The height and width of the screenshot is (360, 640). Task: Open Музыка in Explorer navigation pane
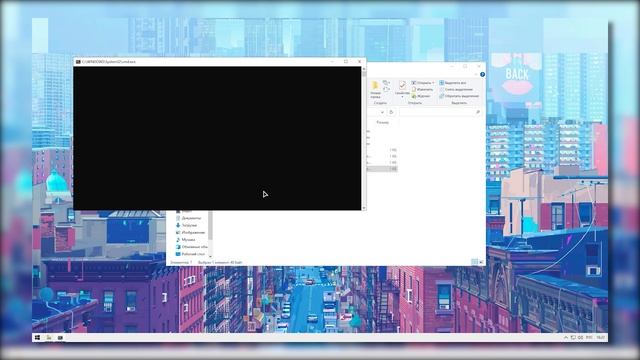[x=185, y=240]
